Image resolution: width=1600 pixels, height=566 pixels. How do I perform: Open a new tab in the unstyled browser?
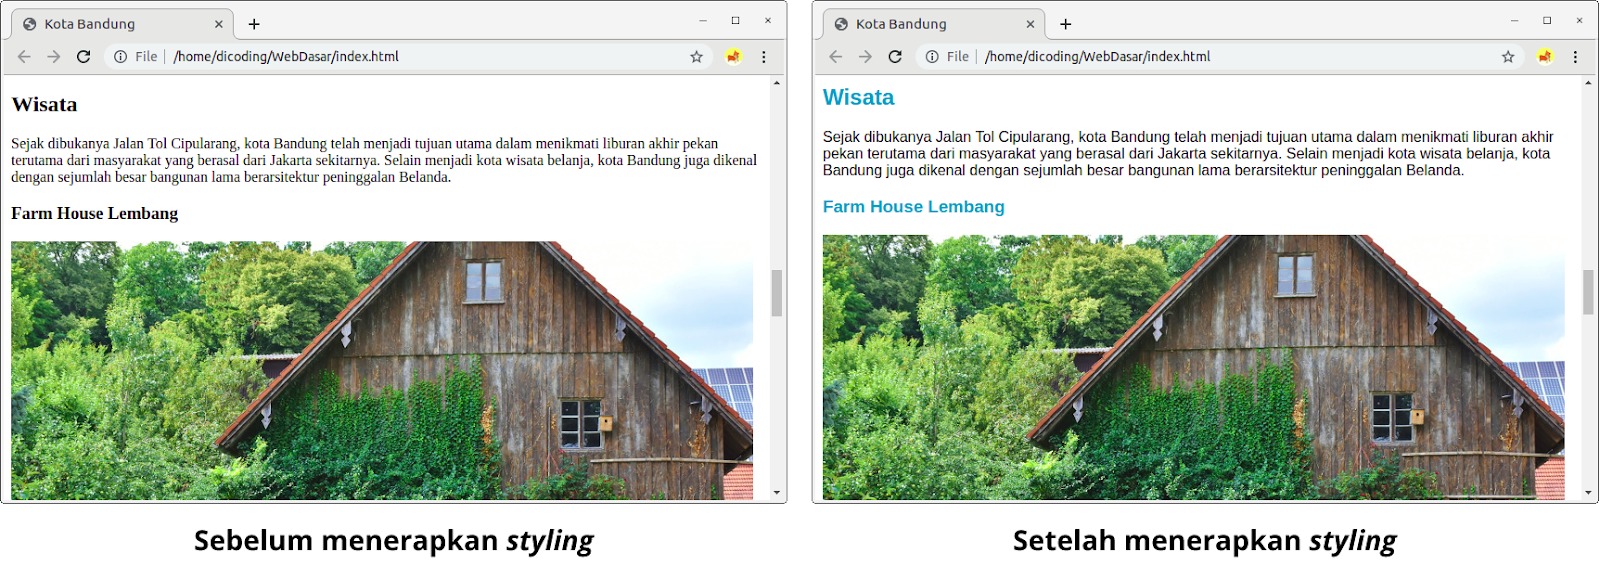(254, 24)
